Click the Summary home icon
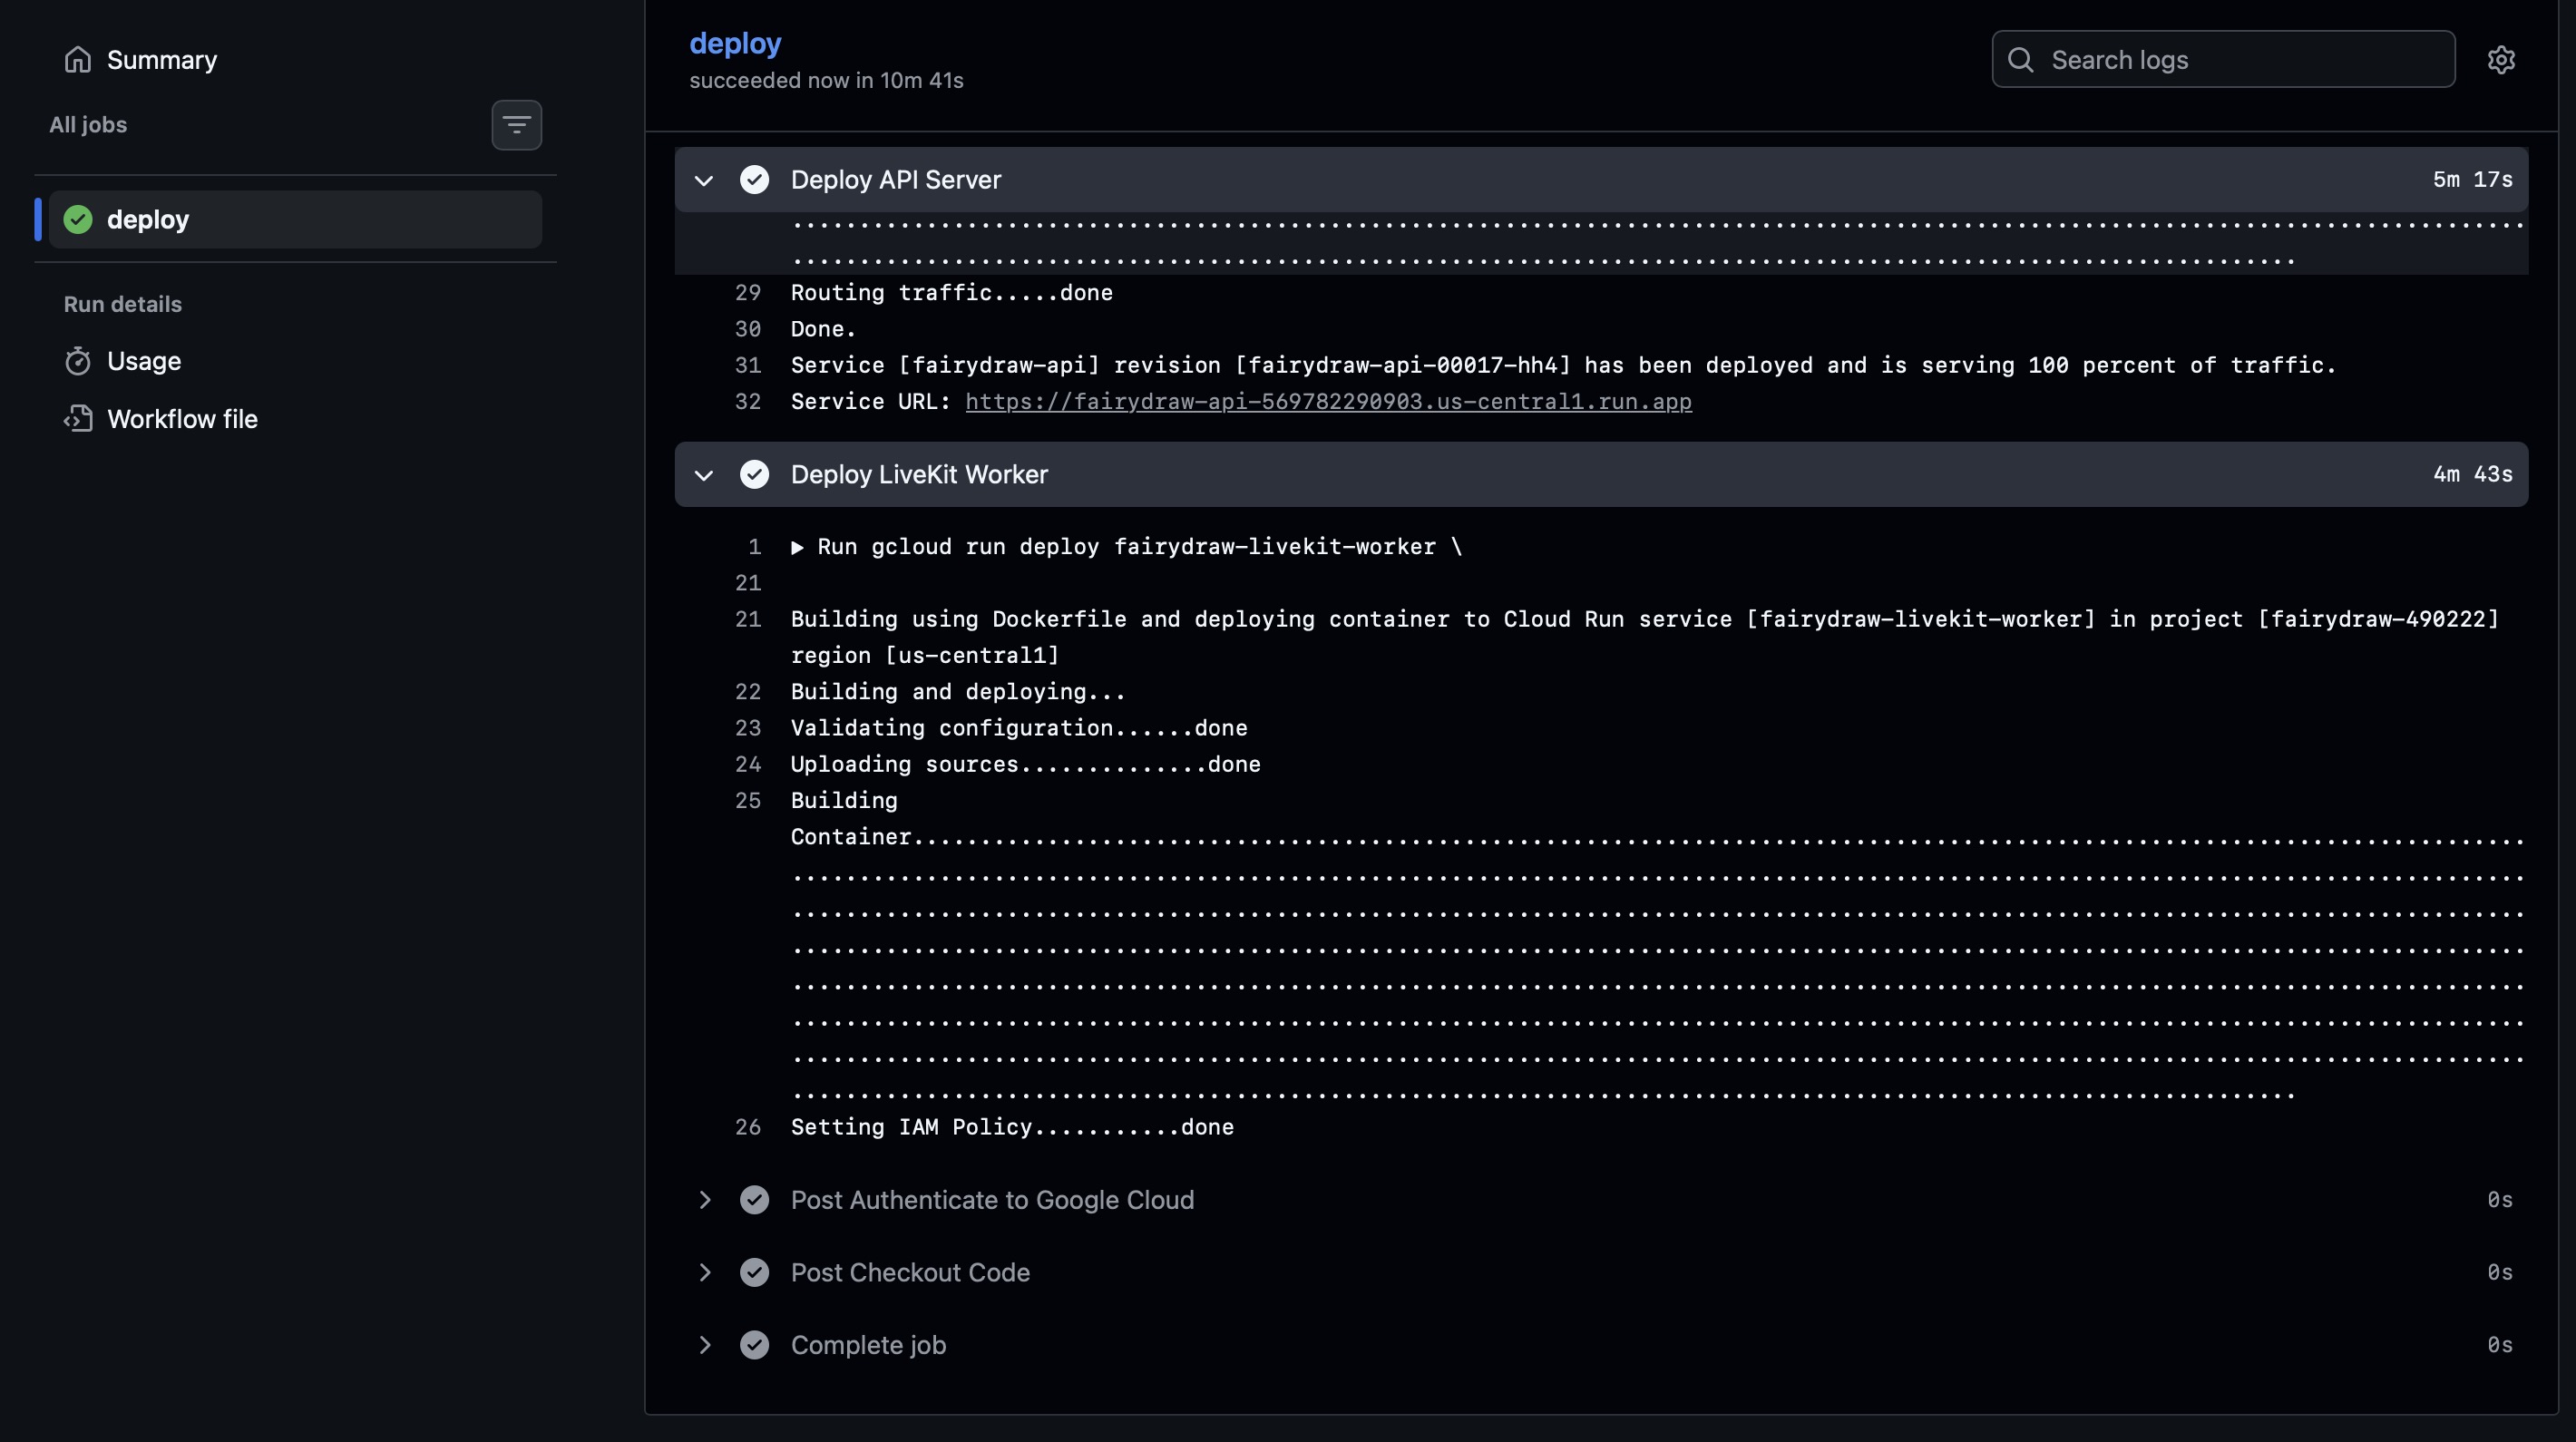Viewport: 2576px width, 1442px height. click(77, 60)
